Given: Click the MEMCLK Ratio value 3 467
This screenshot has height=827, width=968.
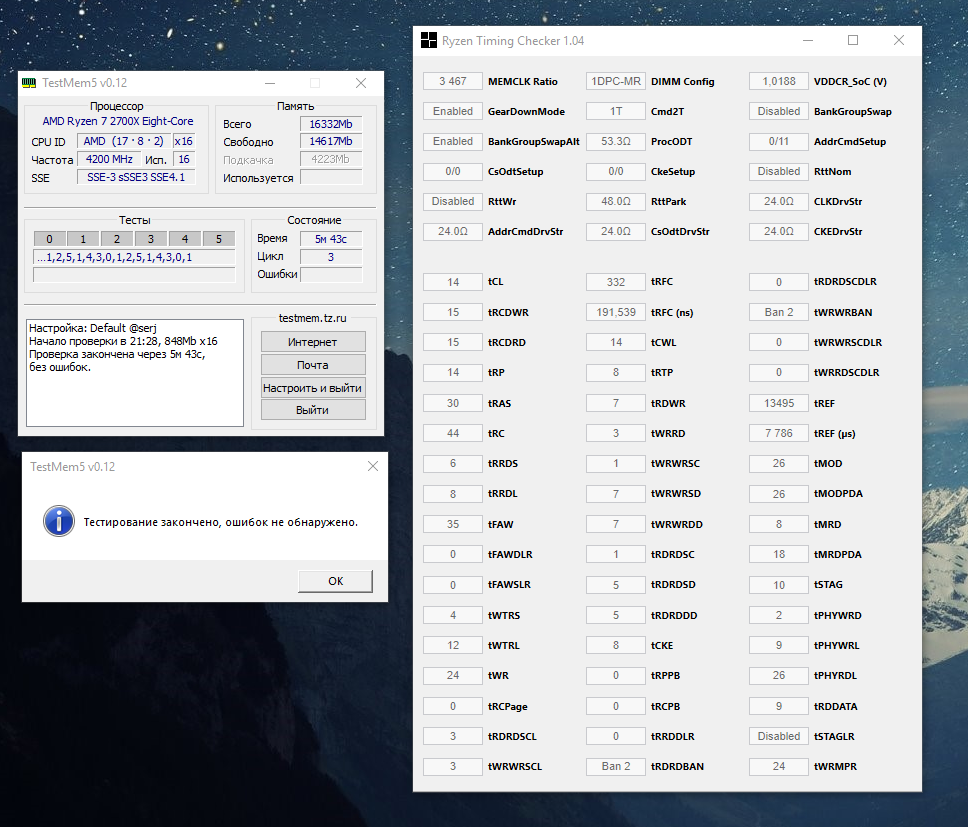Looking at the screenshot, I should 453,81.
